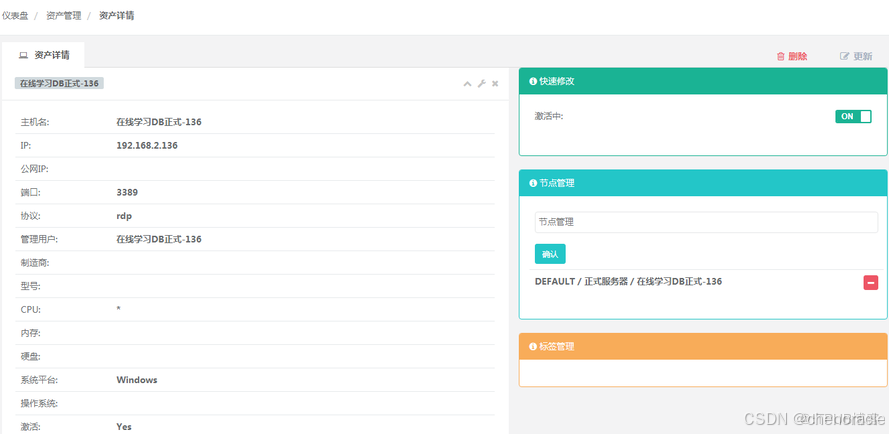This screenshot has width=889, height=434.
Task: Click the 端口 field label
Action: coord(30,192)
